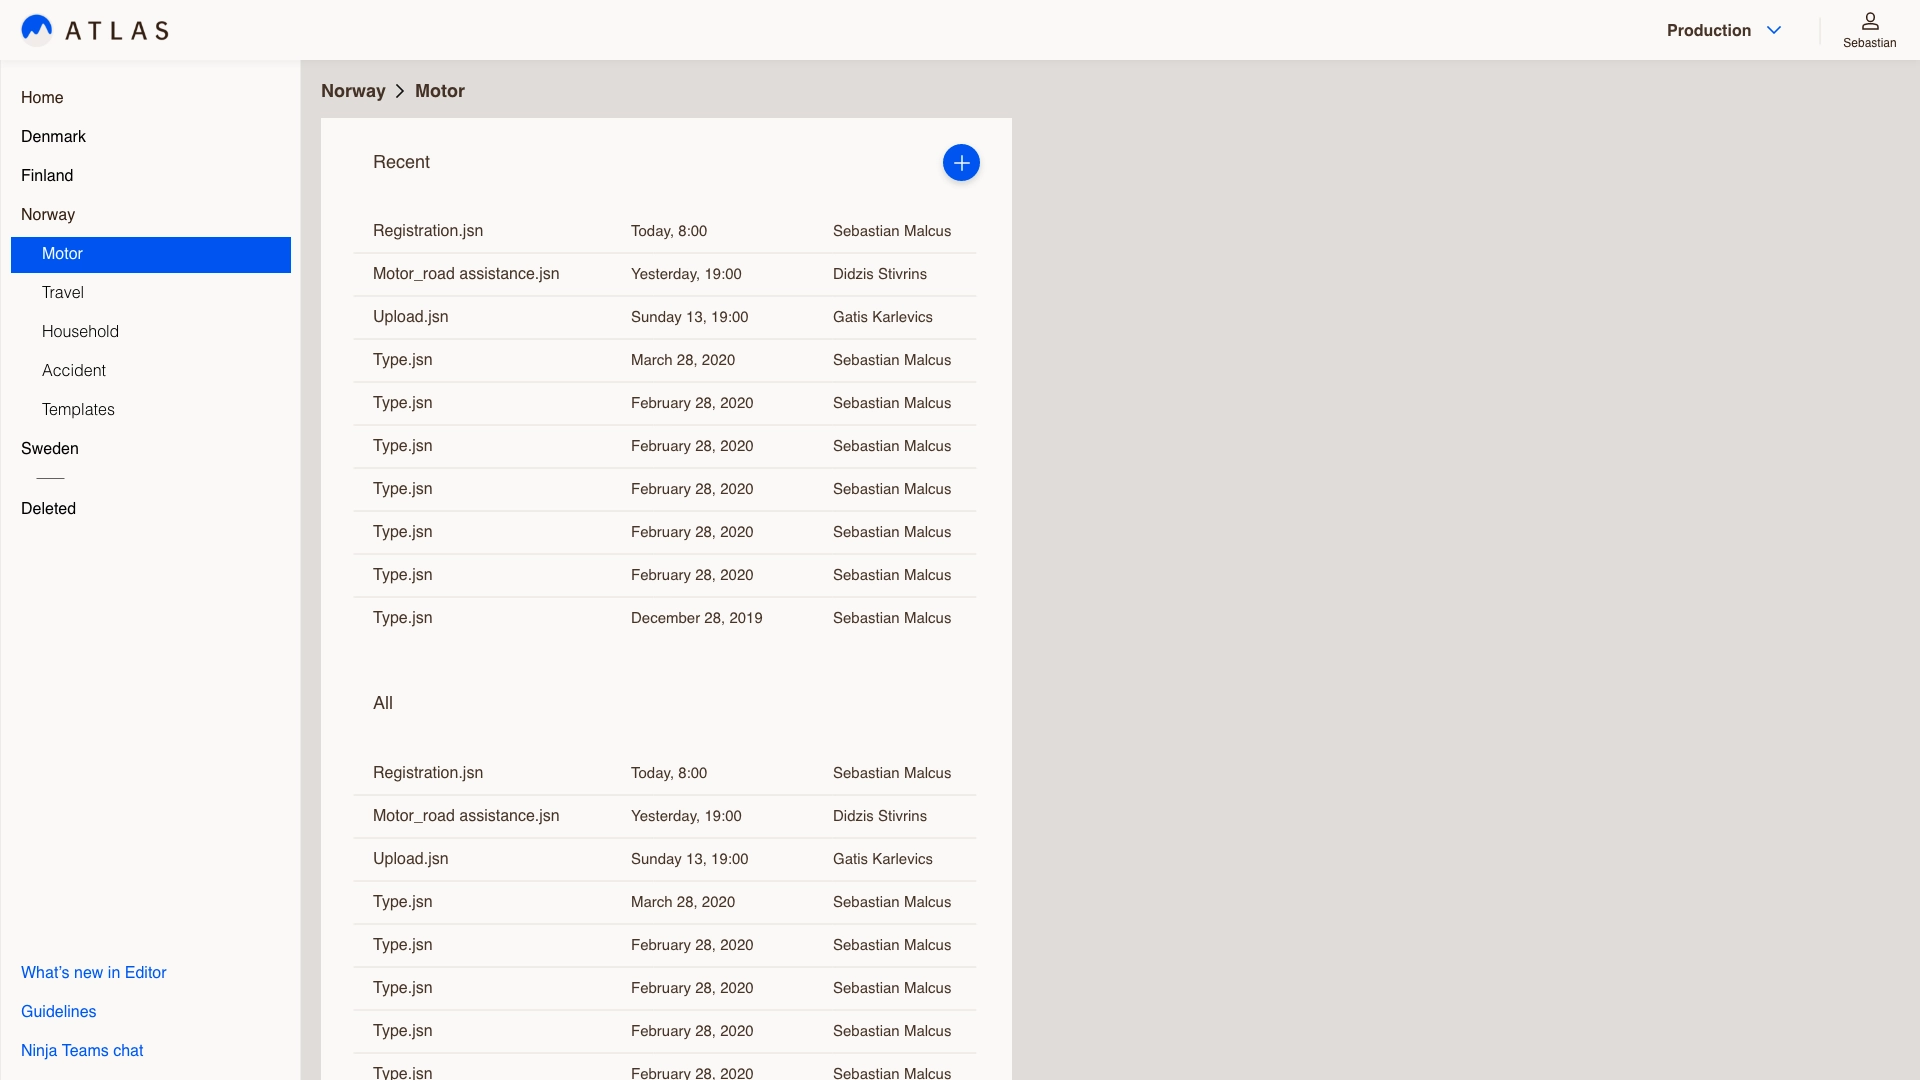Click the breadcrumb chevron after Norway

(x=400, y=91)
